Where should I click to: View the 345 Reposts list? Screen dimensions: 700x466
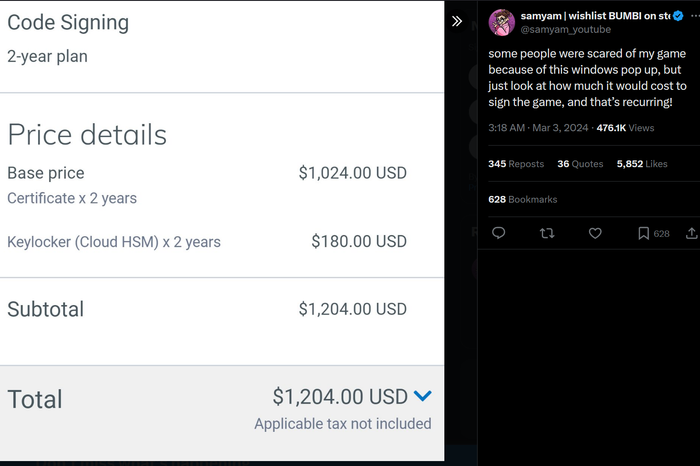[516, 164]
